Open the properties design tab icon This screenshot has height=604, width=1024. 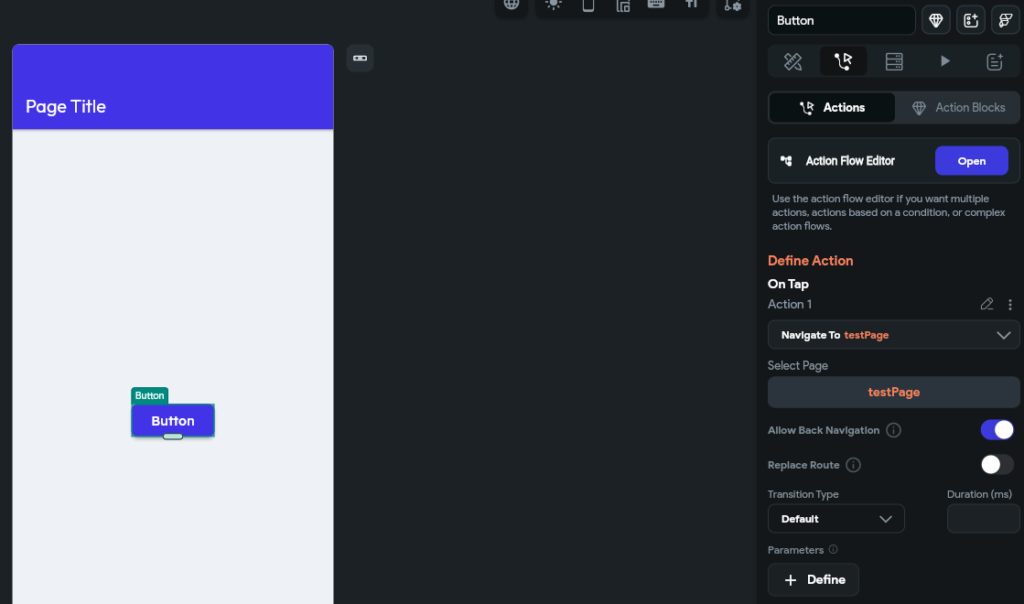click(x=793, y=62)
